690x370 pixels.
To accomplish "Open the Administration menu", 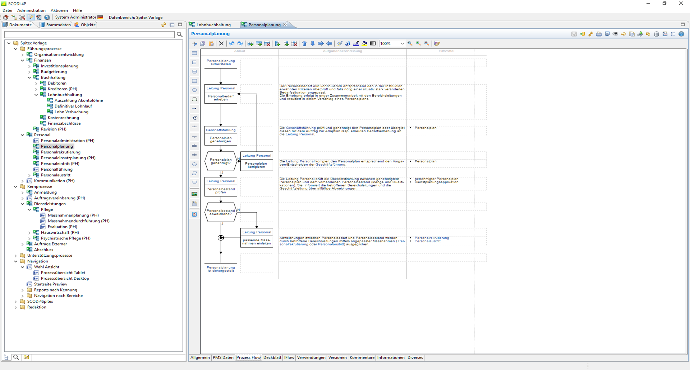I will coord(31,10).
